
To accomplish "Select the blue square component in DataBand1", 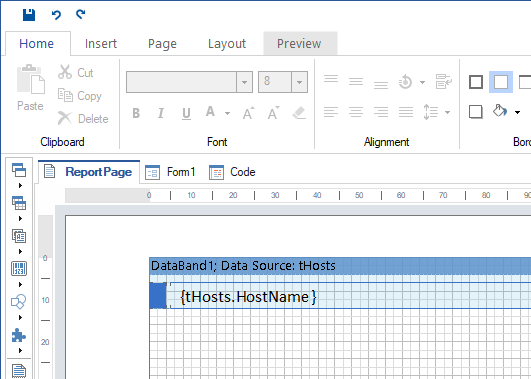I will [x=158, y=295].
